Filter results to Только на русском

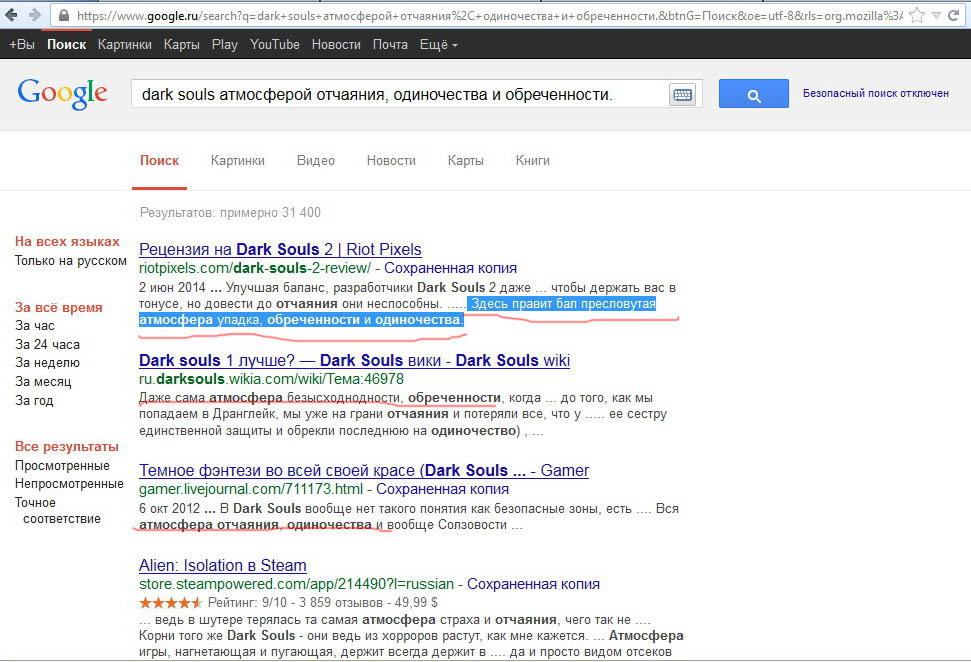pyautogui.click(x=71, y=261)
